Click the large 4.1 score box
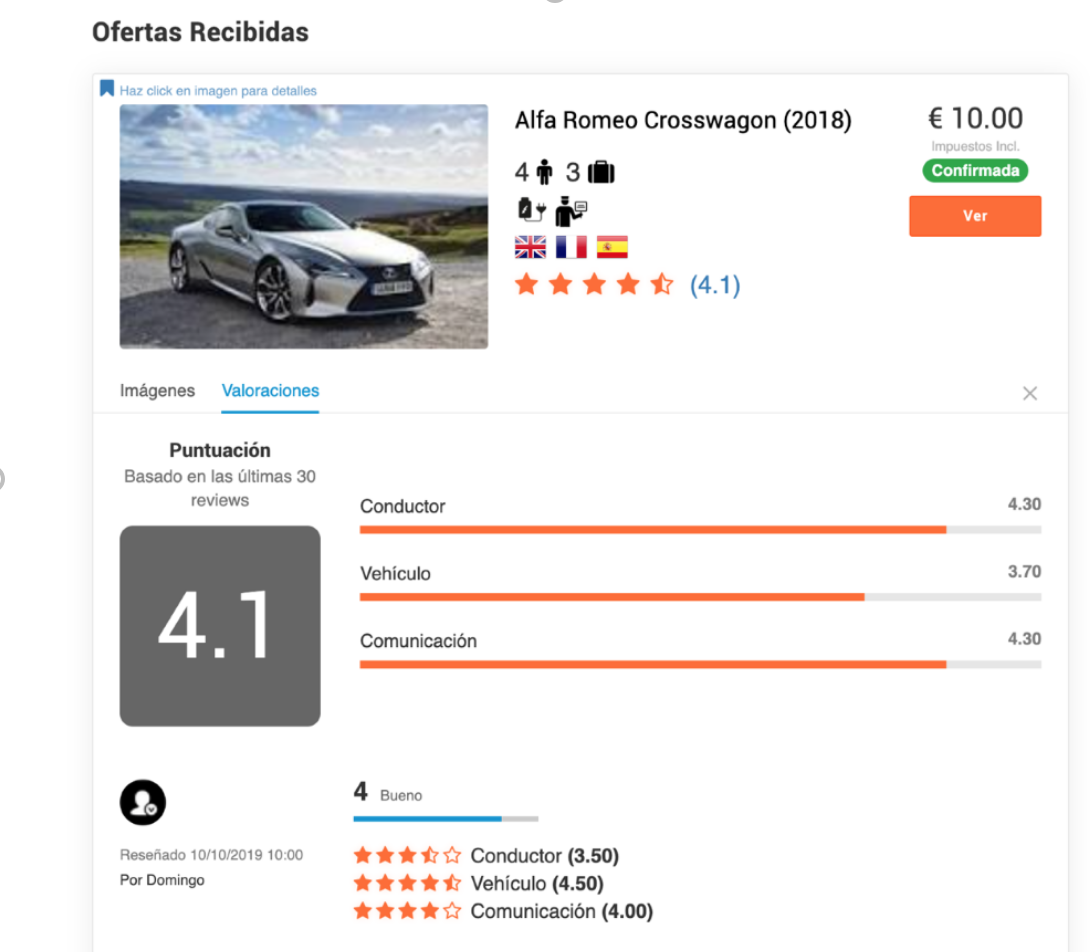This screenshot has height=952, width=1090. point(220,626)
